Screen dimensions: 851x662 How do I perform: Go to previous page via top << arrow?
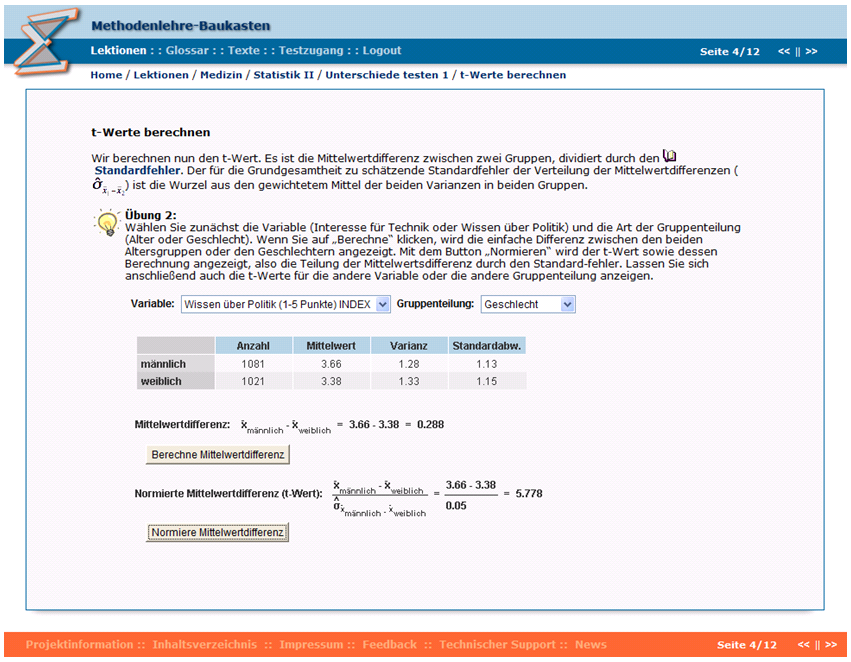point(784,52)
